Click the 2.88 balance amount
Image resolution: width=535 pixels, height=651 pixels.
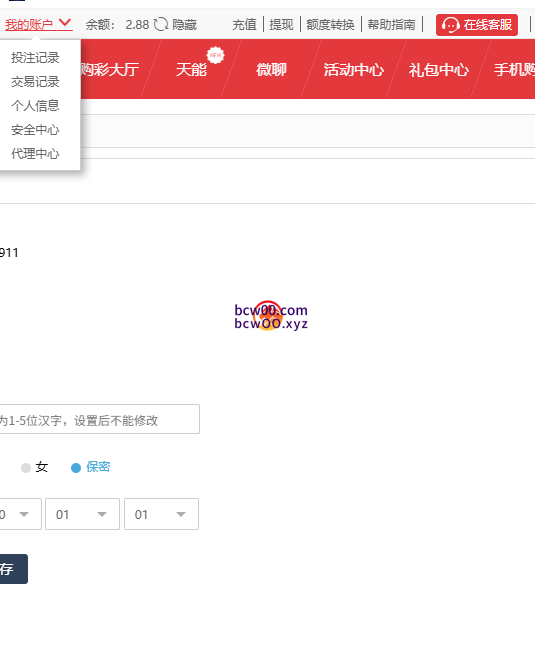pos(137,25)
